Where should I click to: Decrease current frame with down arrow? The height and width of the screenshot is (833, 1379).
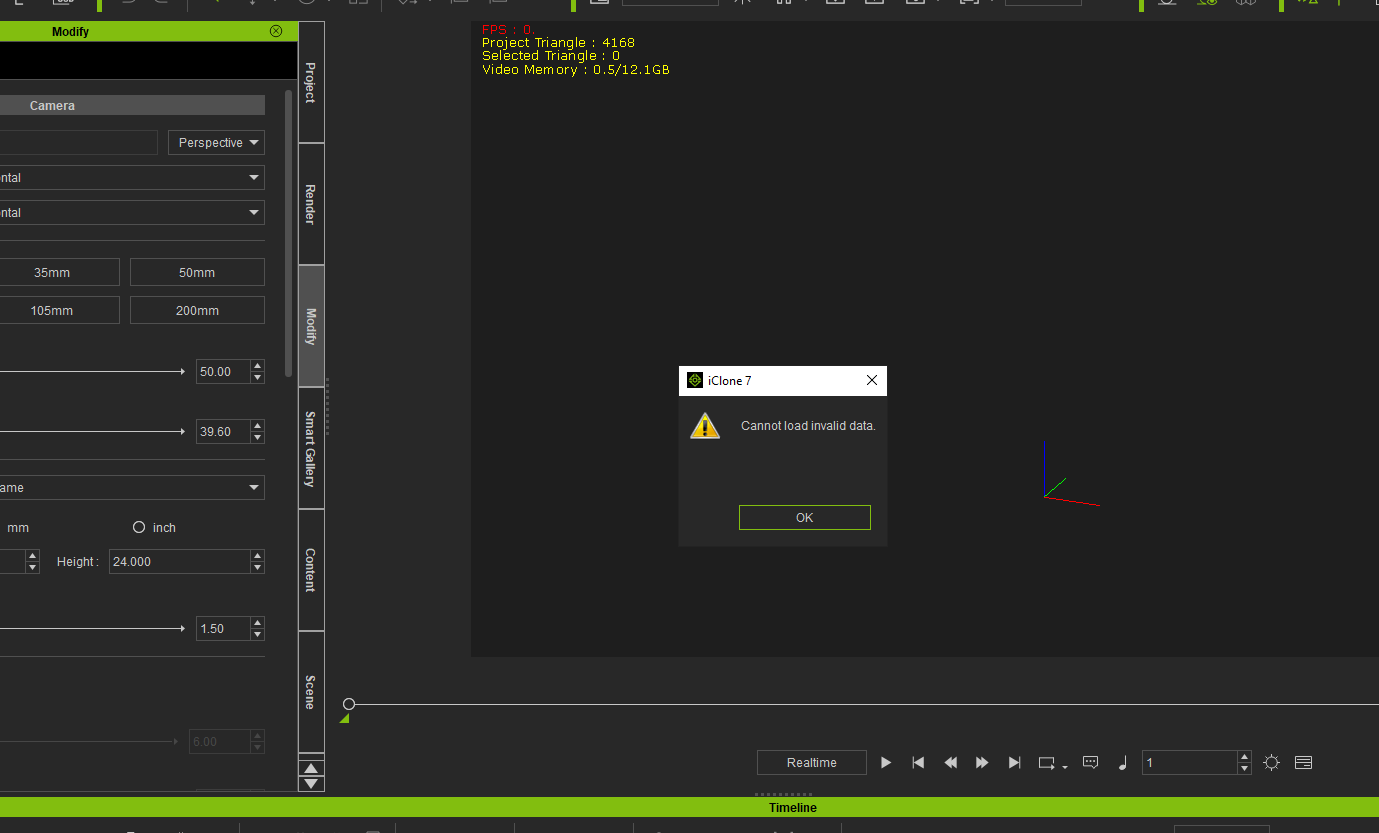1245,768
